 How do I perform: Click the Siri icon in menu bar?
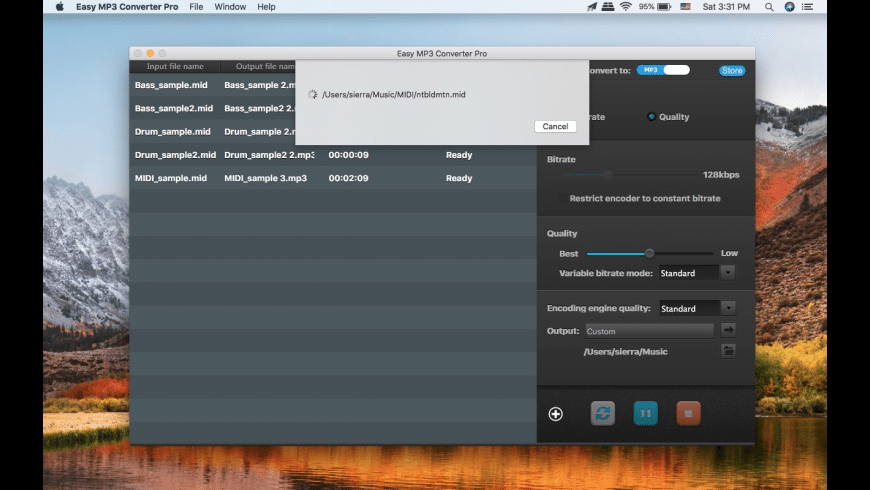point(789,7)
